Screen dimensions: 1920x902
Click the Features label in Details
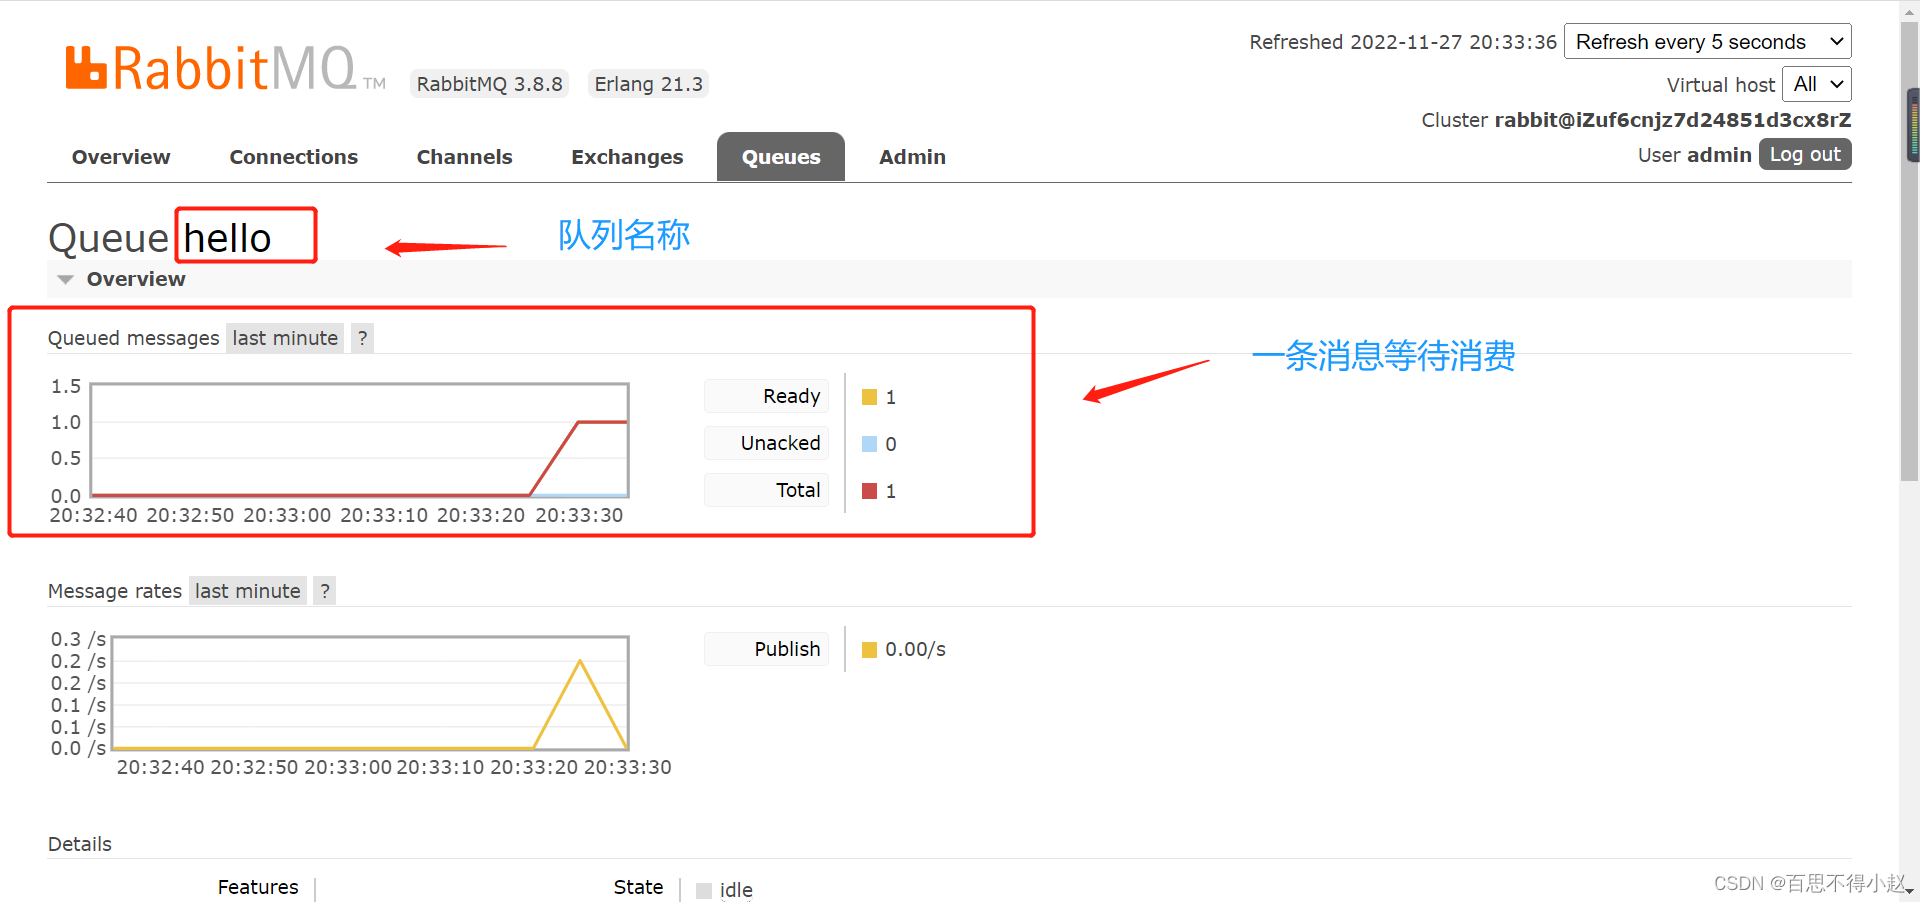click(258, 887)
